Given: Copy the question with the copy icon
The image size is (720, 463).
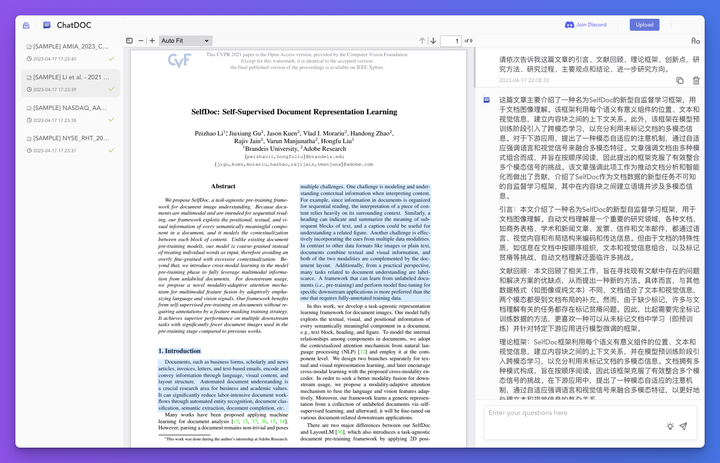Looking at the screenshot, I should point(680,80).
